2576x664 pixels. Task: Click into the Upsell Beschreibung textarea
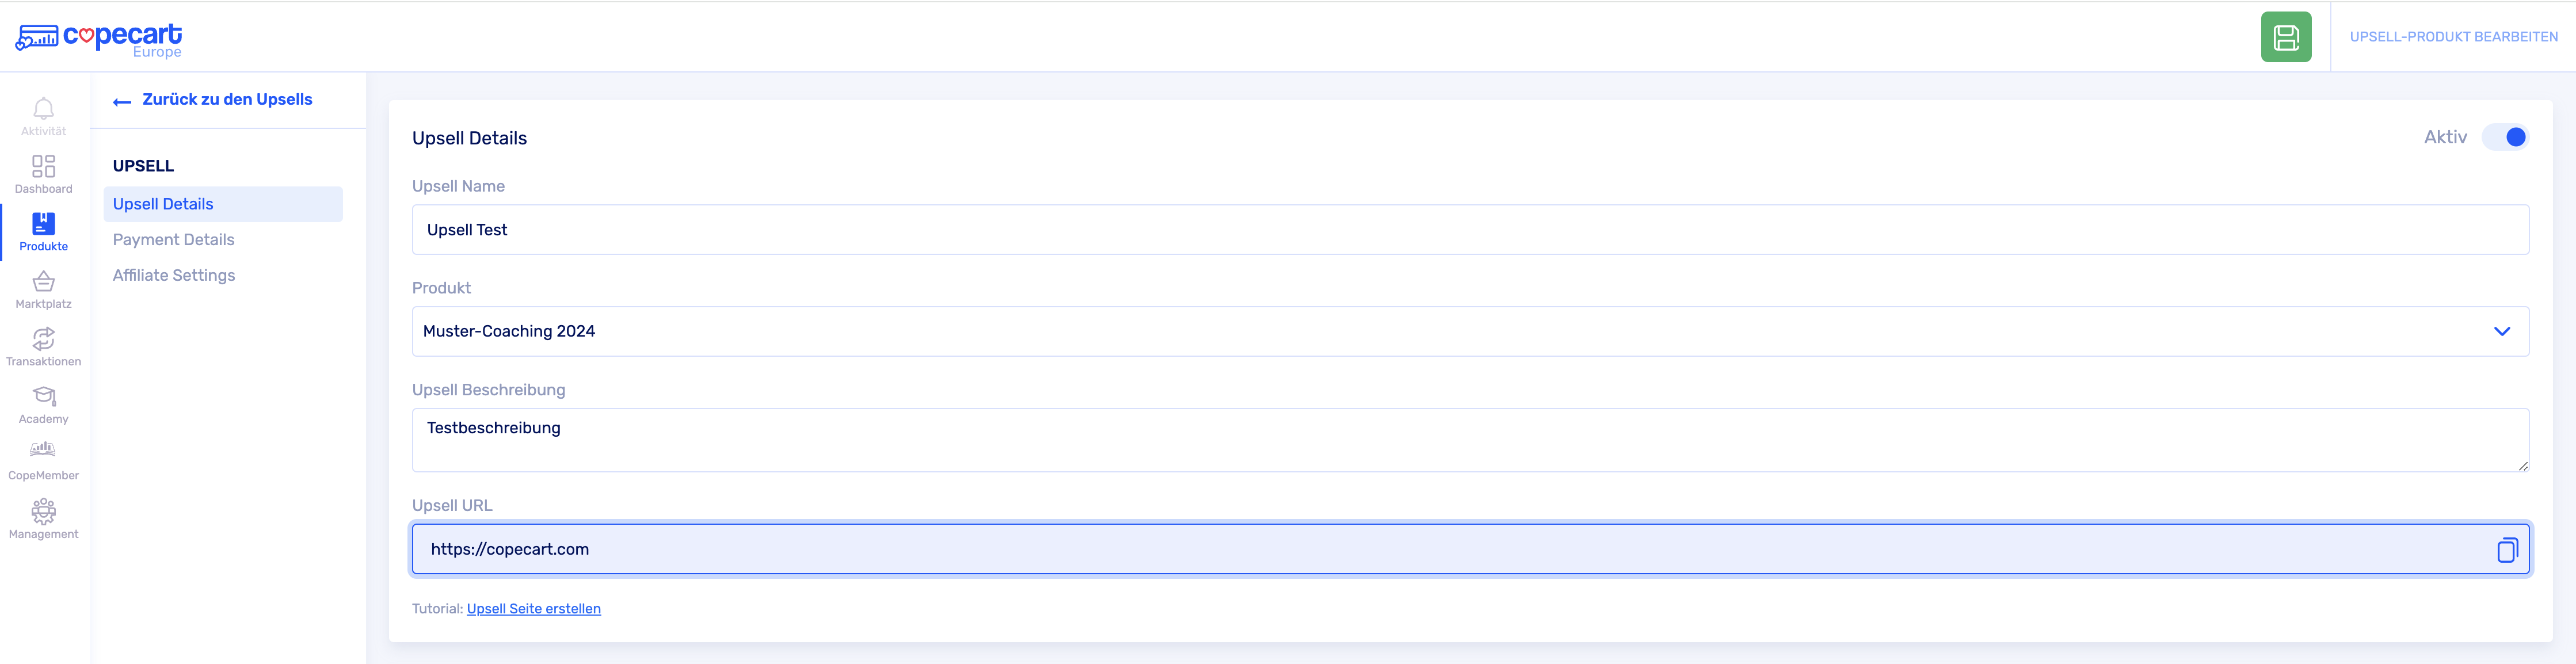[x=1470, y=440]
